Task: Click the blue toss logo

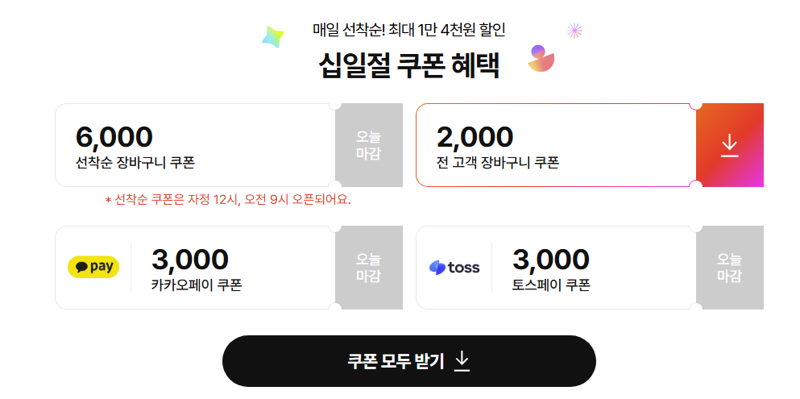Action: click(455, 267)
